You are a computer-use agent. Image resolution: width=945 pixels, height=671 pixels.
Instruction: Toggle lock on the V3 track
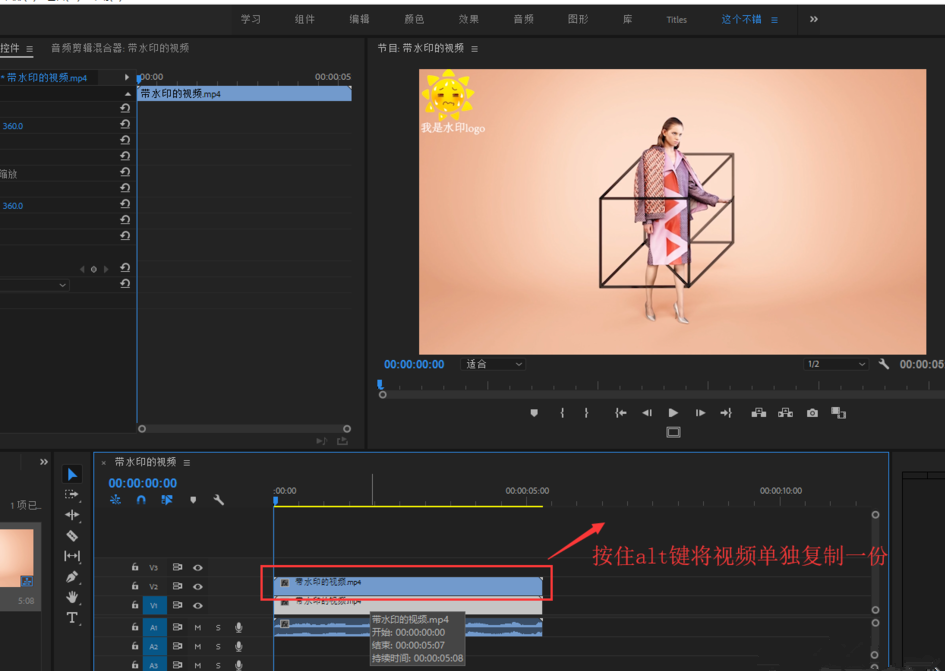(x=135, y=568)
